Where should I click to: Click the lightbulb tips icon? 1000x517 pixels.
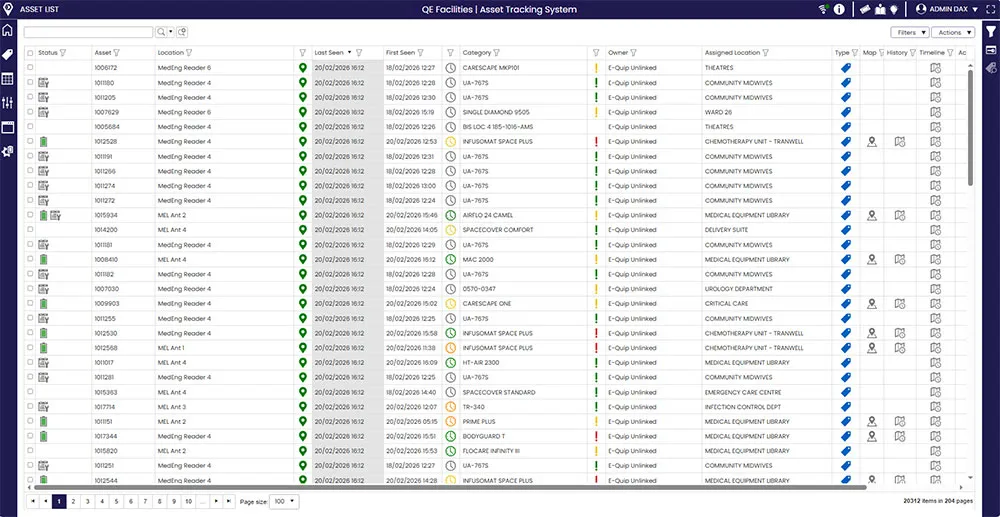(895, 9)
